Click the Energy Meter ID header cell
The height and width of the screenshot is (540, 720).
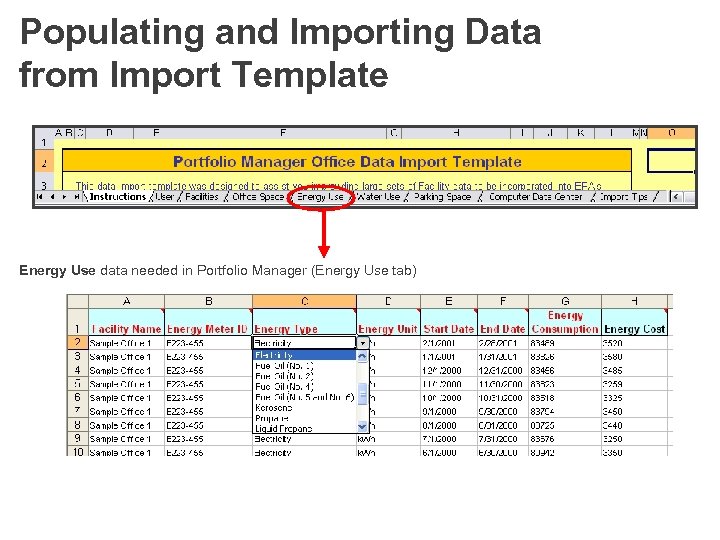208,322
